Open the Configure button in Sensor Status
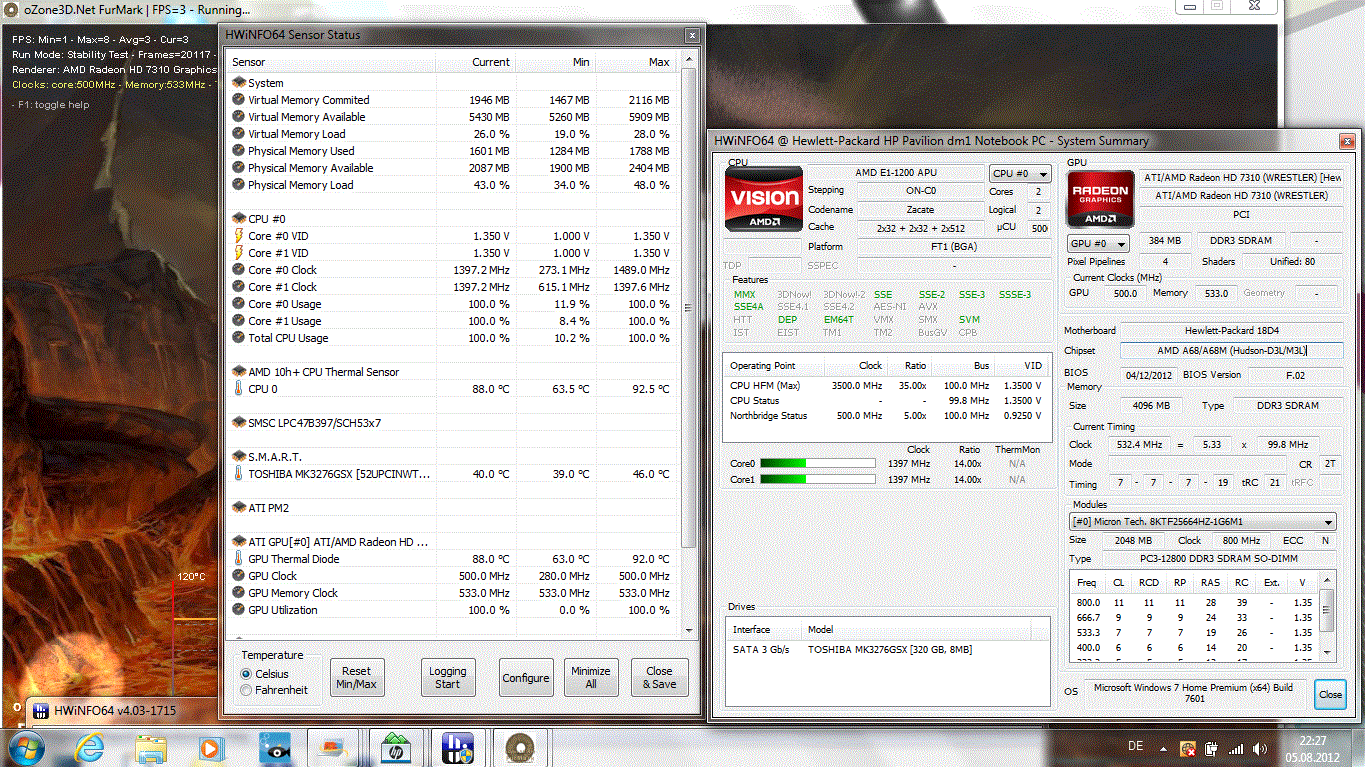The image size is (1365, 767). (526, 678)
